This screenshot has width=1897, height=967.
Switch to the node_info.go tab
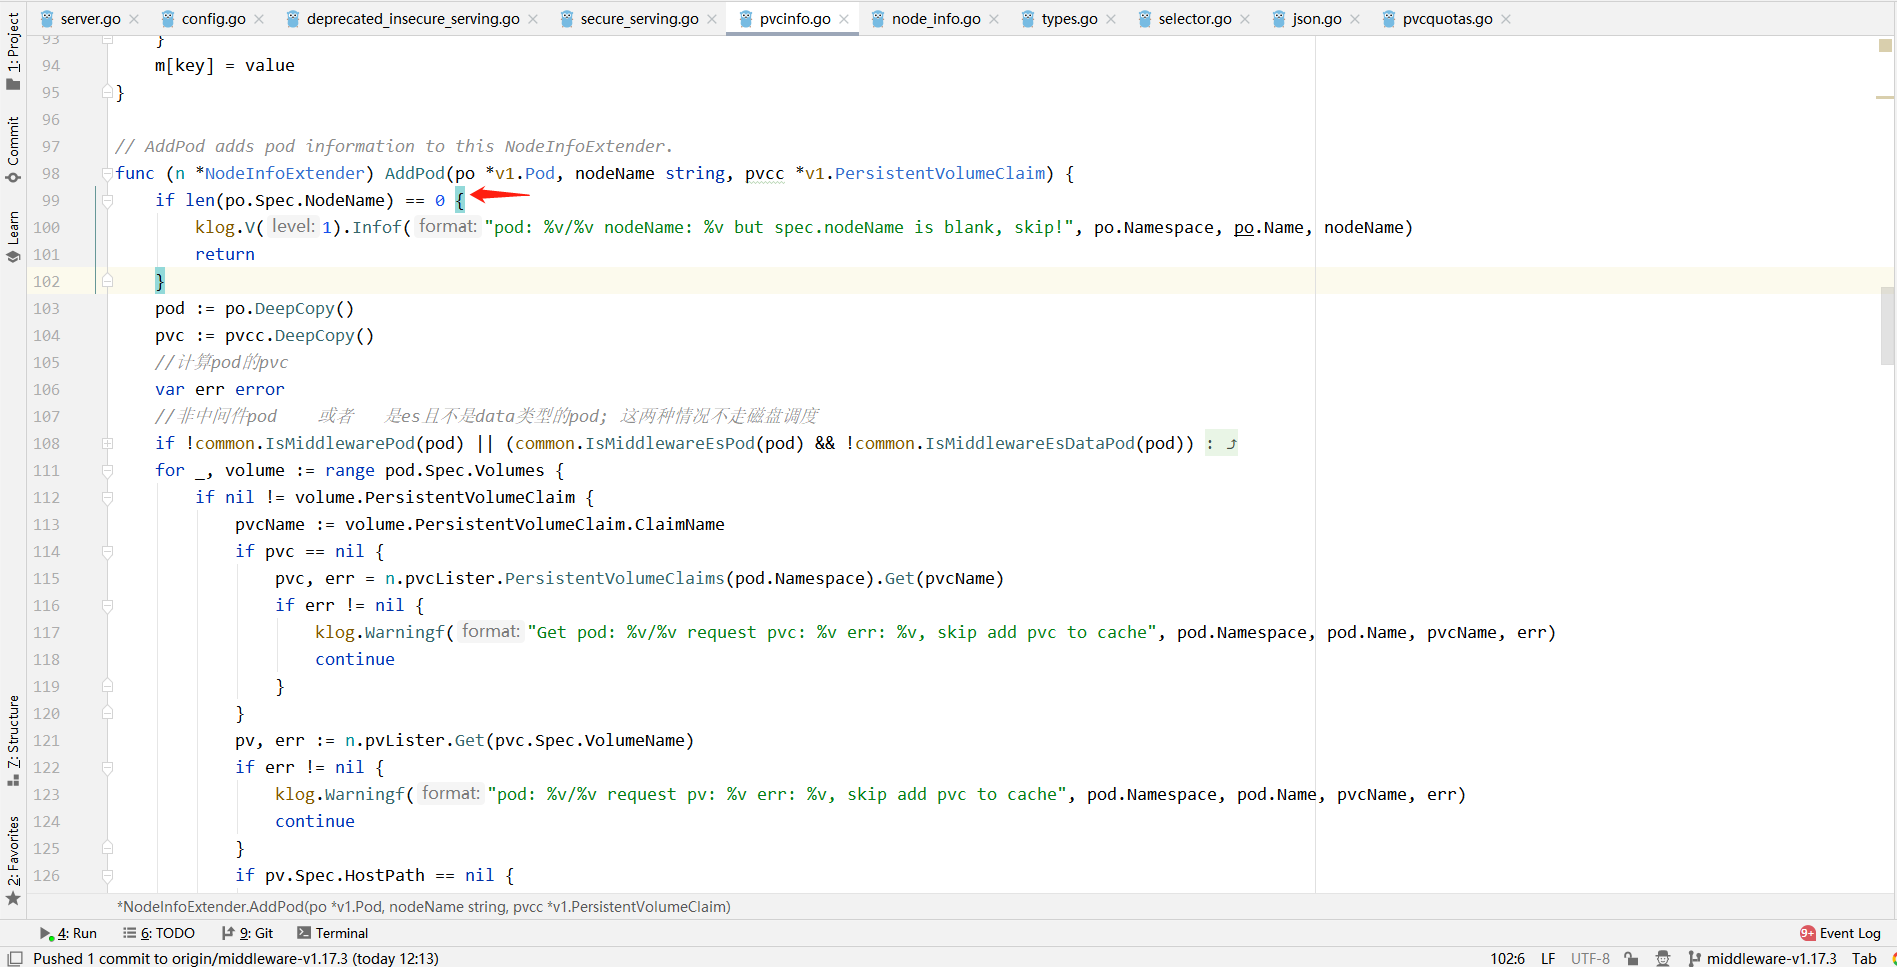936,19
